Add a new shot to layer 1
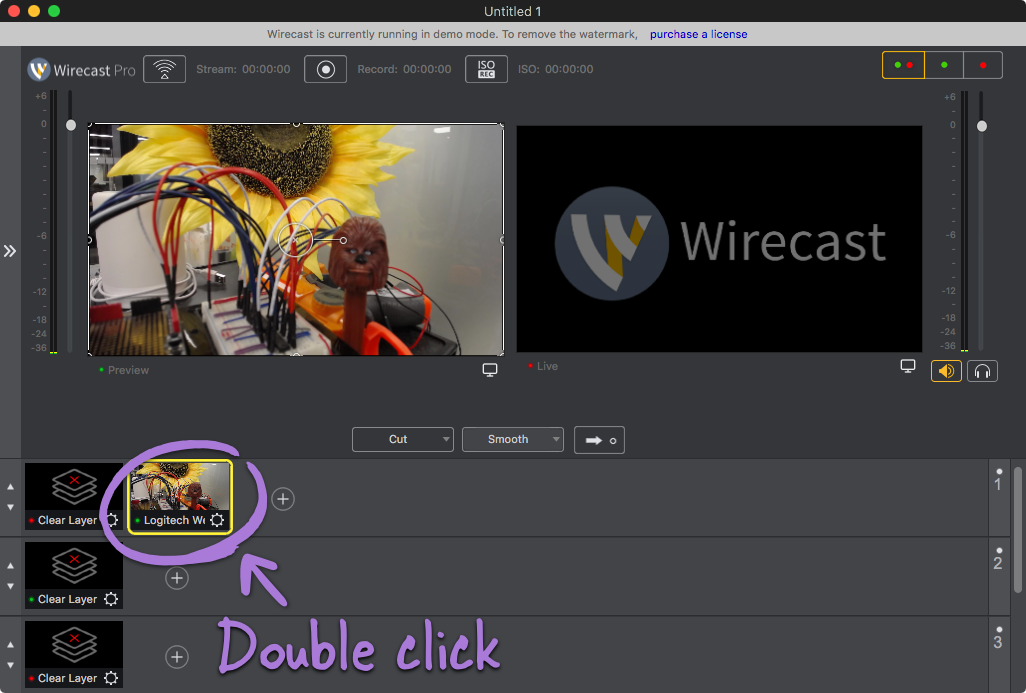 (283, 499)
